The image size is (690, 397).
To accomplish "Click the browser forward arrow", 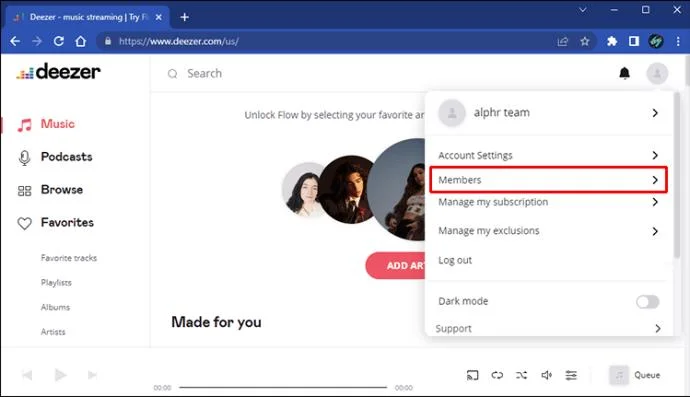I will click(x=37, y=41).
